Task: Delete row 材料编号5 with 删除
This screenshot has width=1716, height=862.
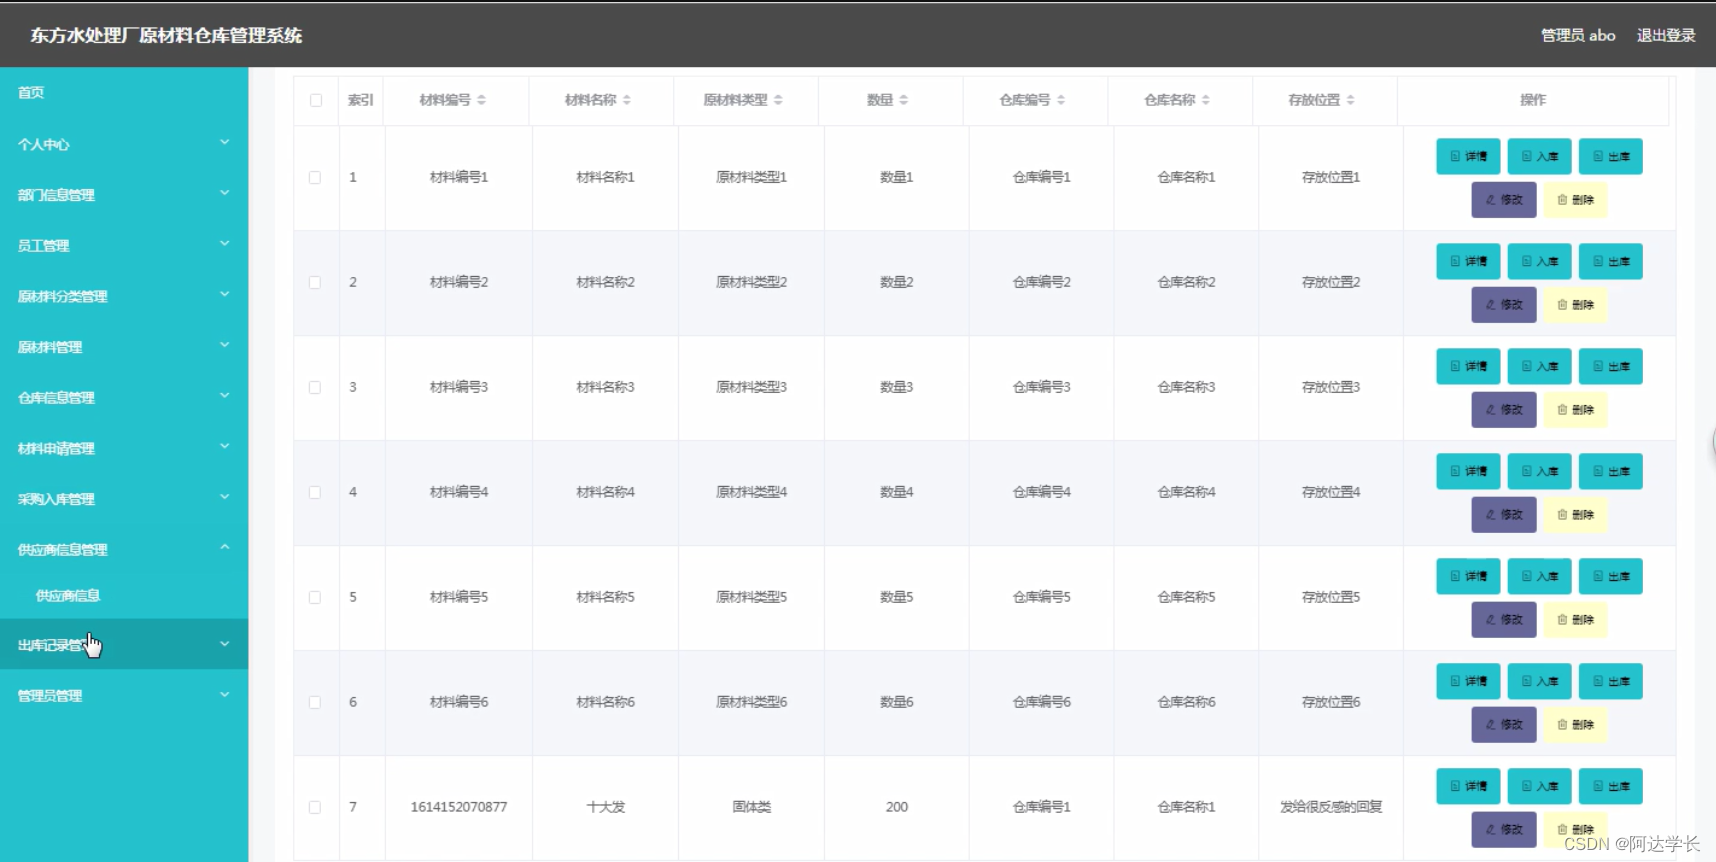Action: pos(1575,620)
